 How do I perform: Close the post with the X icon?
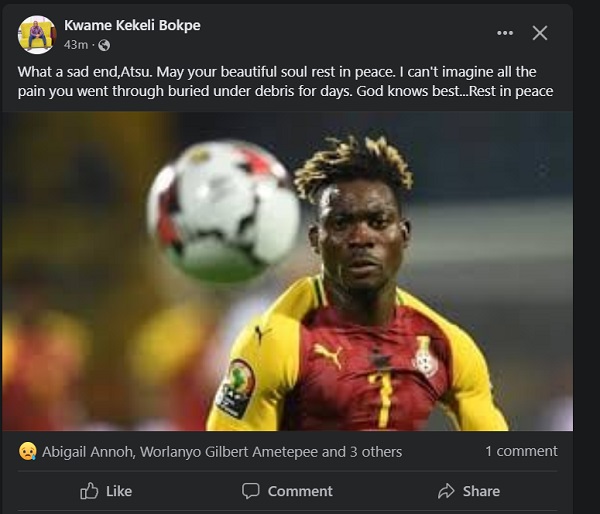tap(540, 33)
